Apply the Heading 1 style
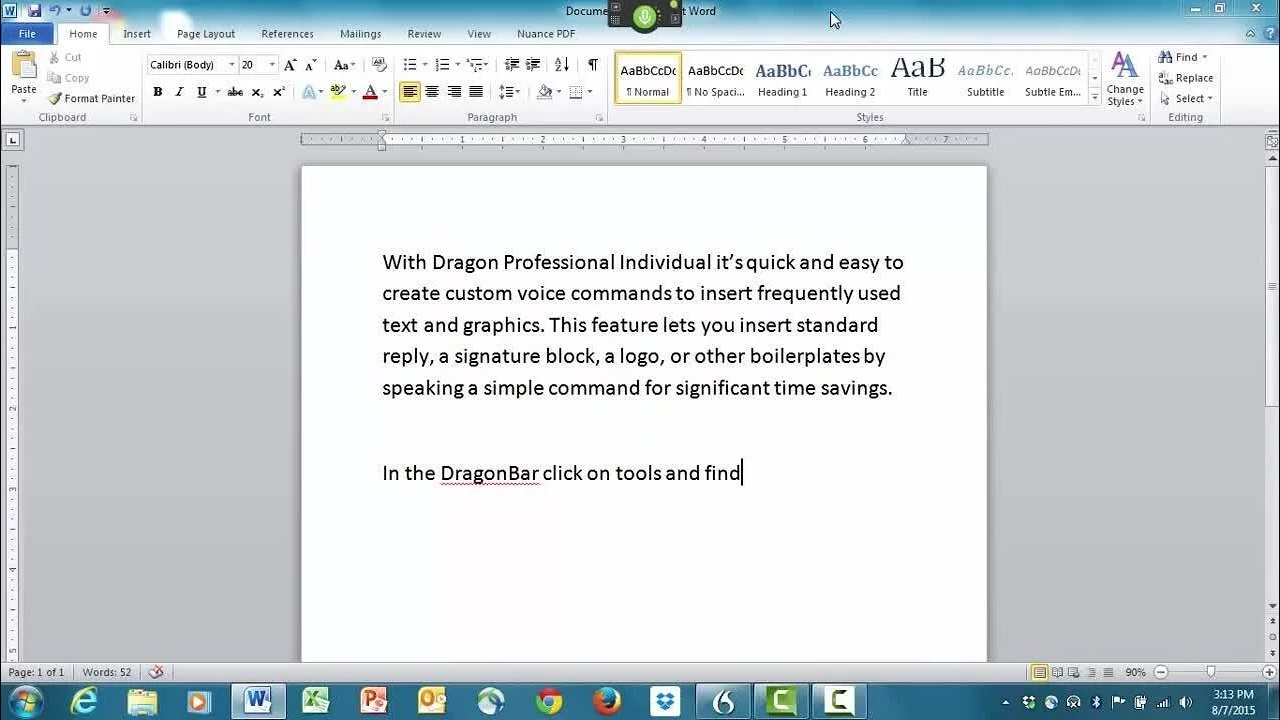The width and height of the screenshot is (1280, 720). point(782,79)
